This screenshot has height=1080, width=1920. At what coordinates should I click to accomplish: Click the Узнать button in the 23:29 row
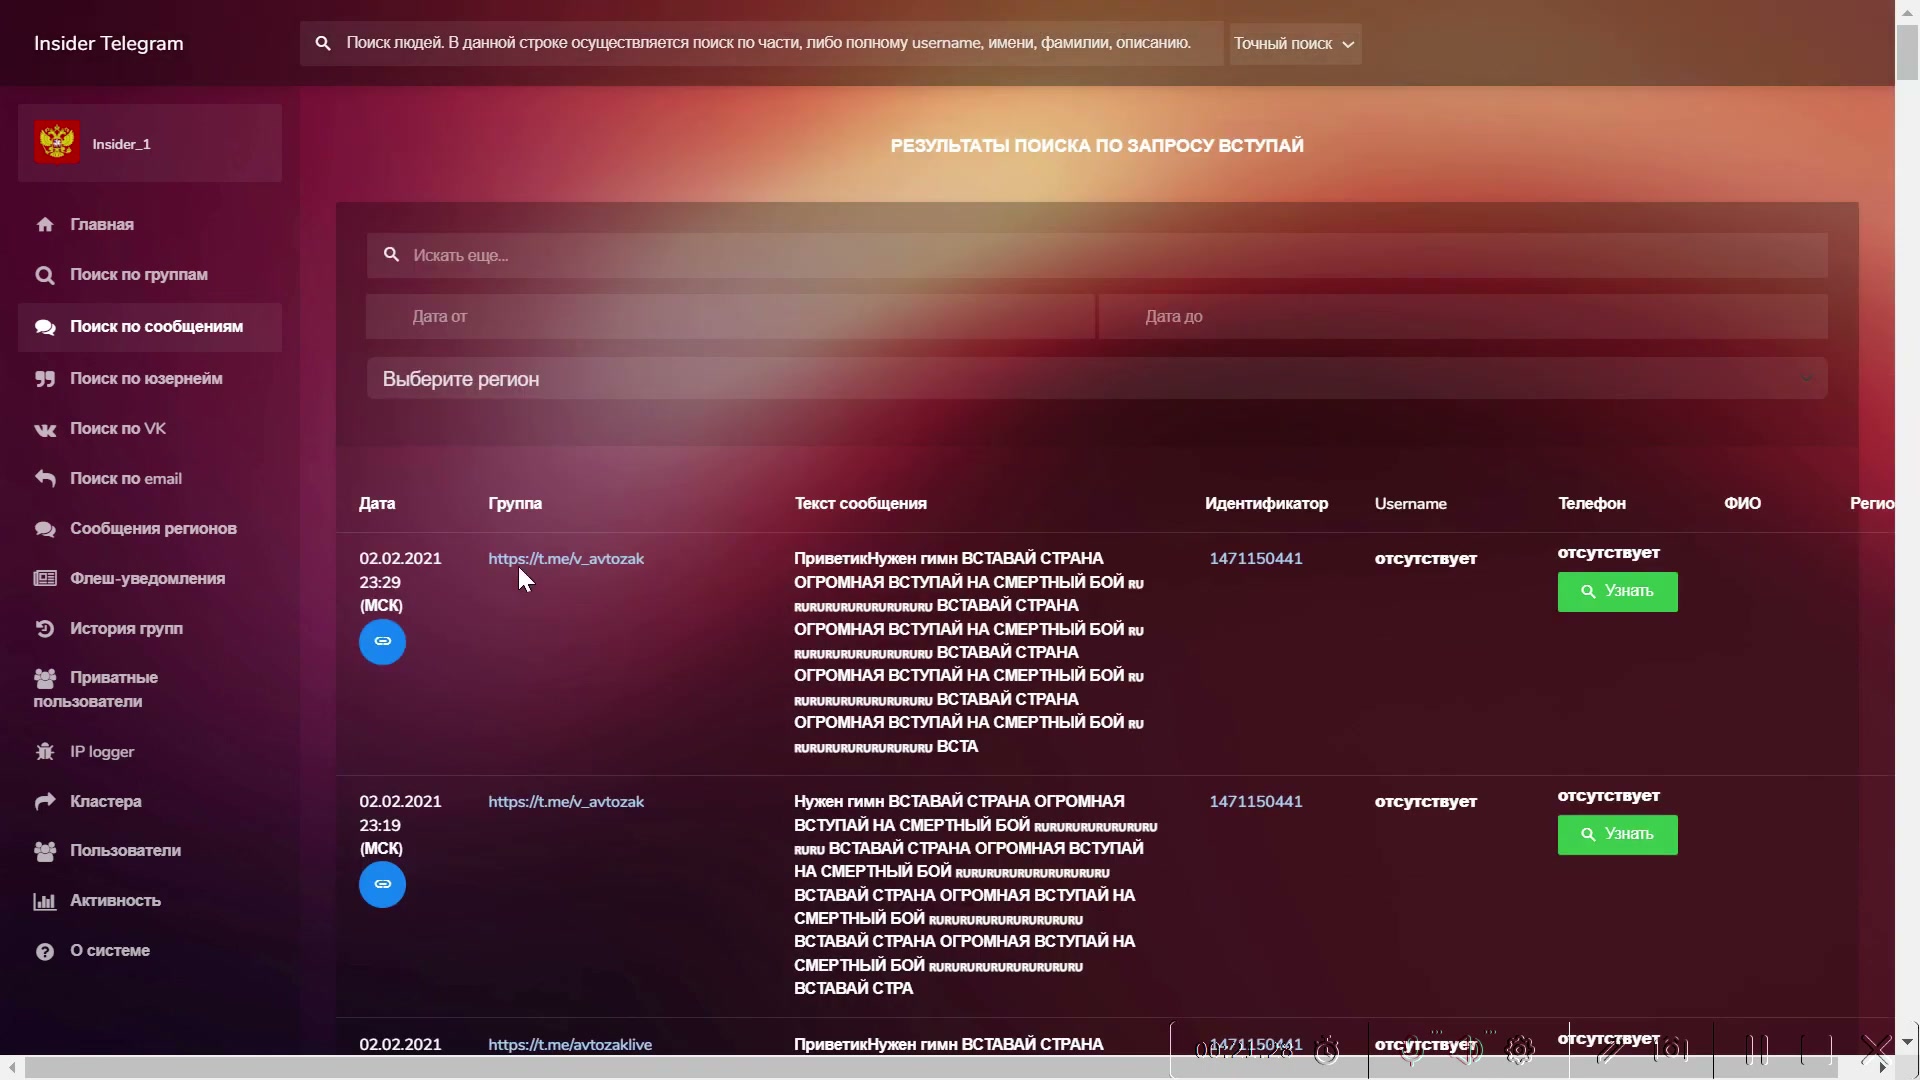click(1617, 592)
